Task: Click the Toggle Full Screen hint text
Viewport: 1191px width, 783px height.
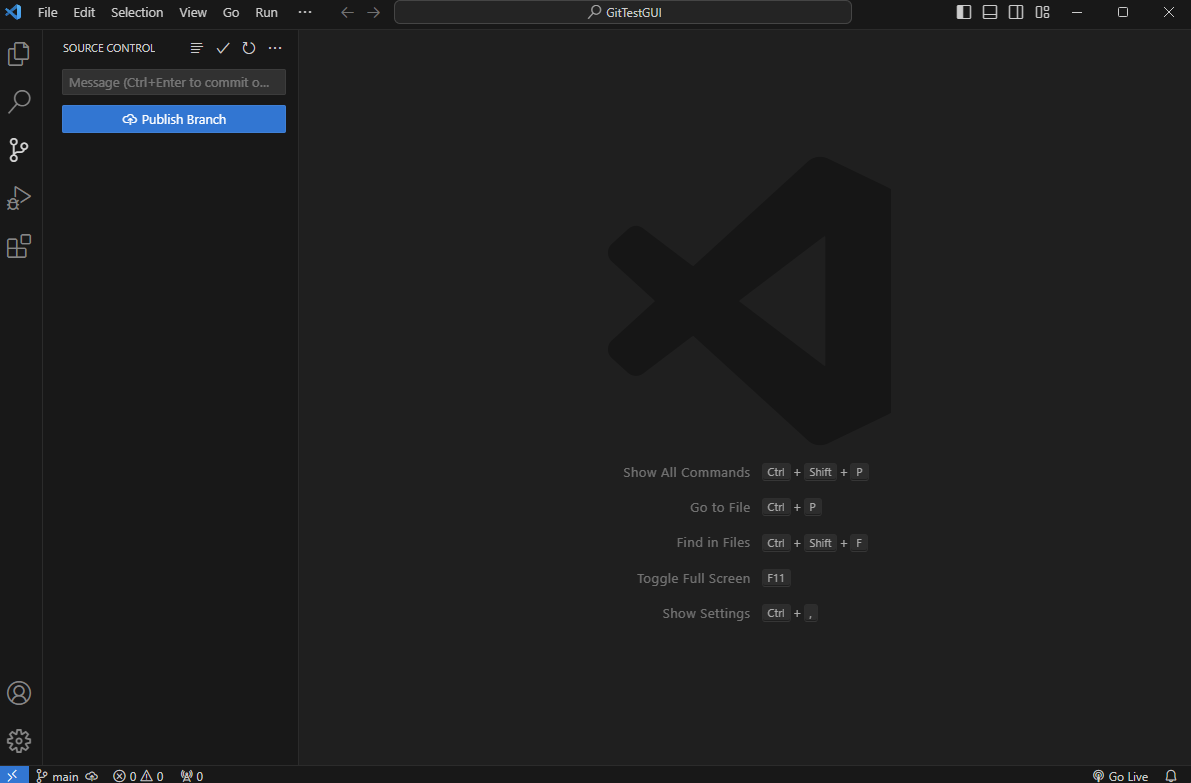Action: pyautogui.click(x=693, y=578)
